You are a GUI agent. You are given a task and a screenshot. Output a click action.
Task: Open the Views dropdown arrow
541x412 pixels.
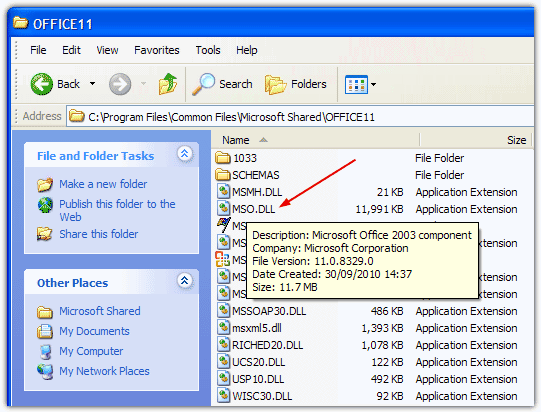[x=373, y=84]
